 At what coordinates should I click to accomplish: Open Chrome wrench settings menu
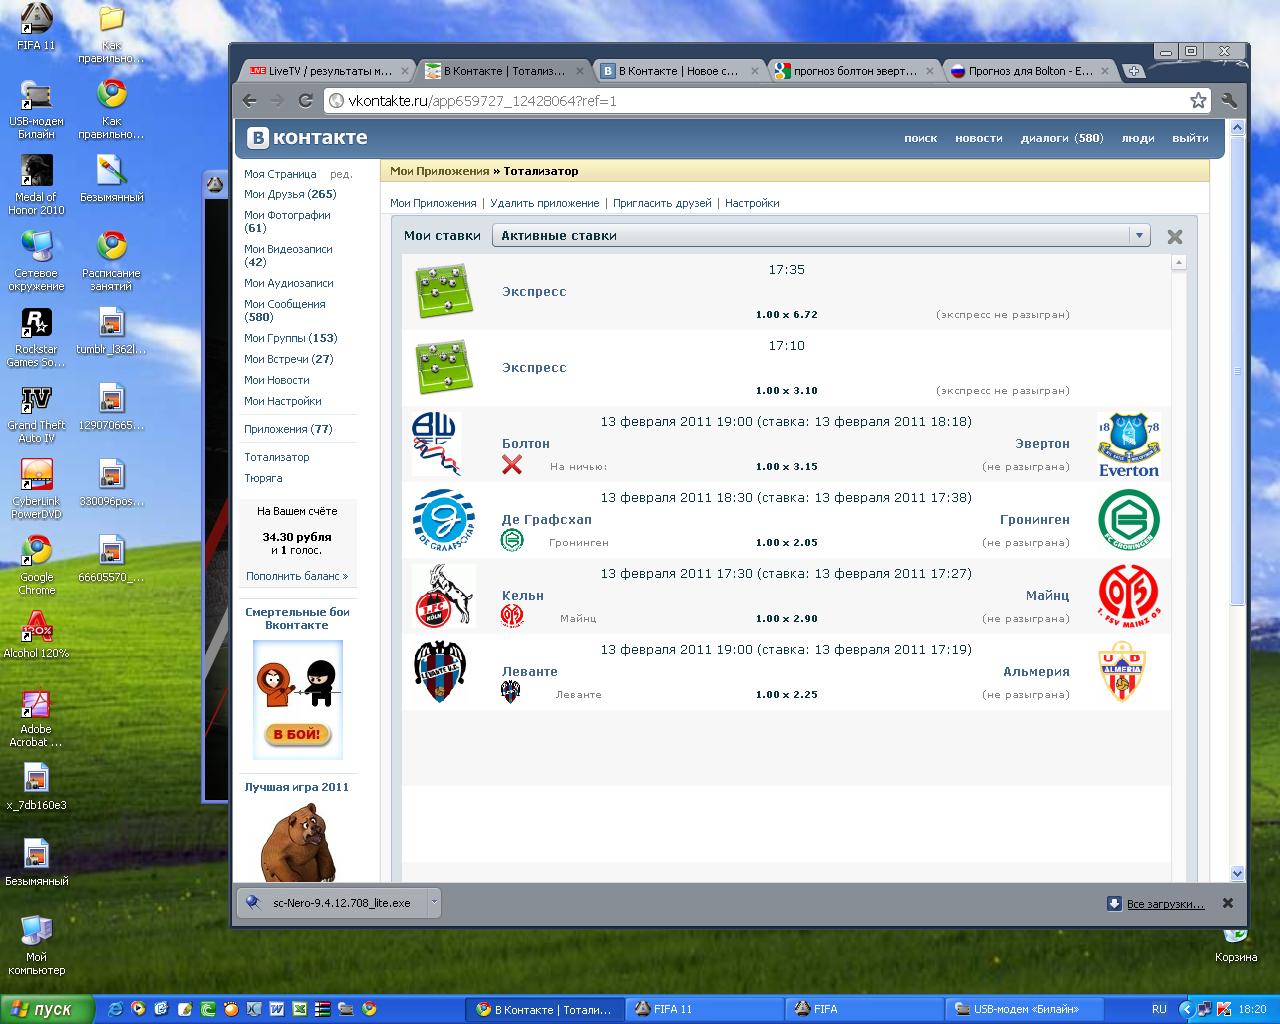point(1229,100)
